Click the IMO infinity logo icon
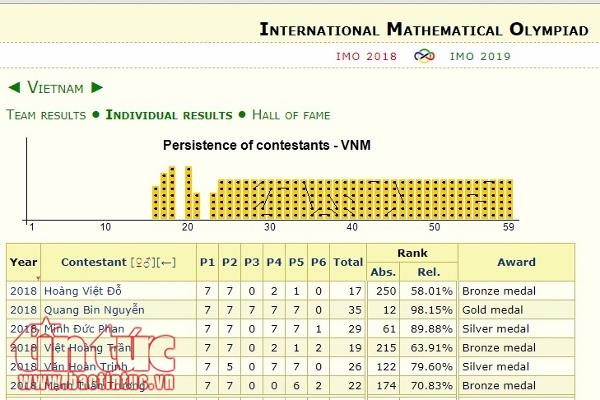Screen dimensions: 600x400 click(x=425, y=56)
